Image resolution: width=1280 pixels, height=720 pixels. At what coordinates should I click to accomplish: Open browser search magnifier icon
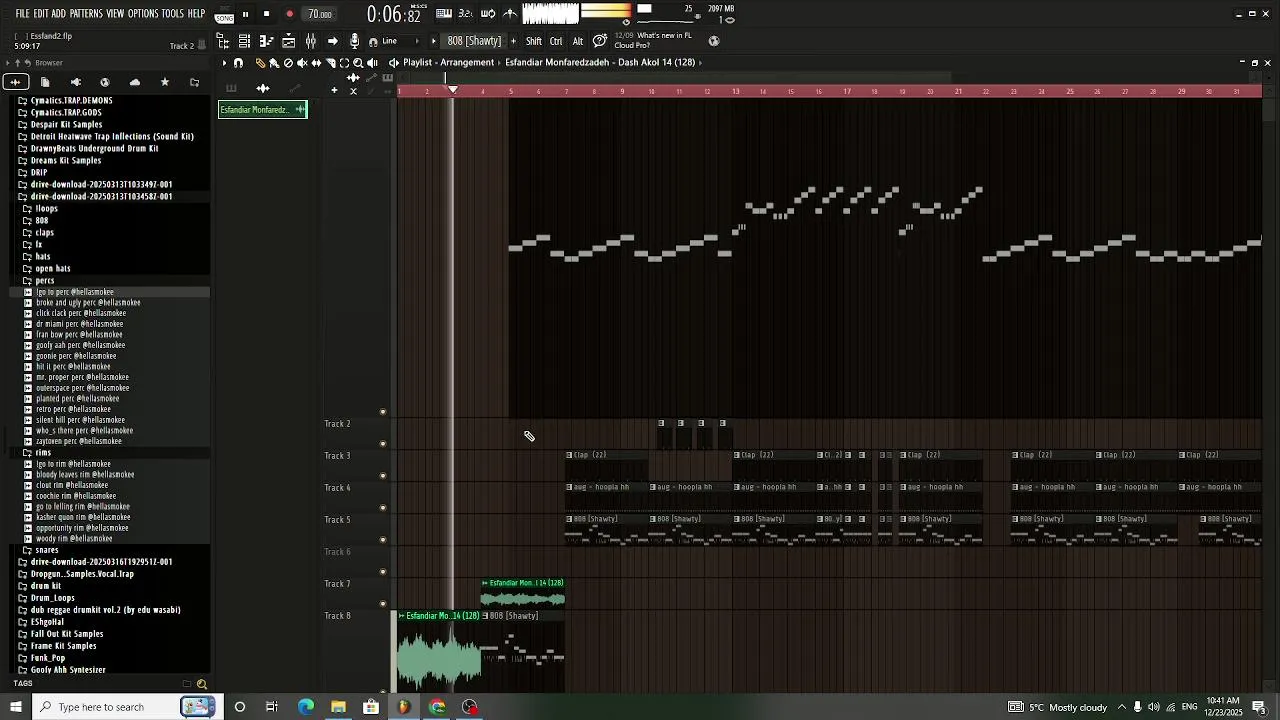coord(202,684)
